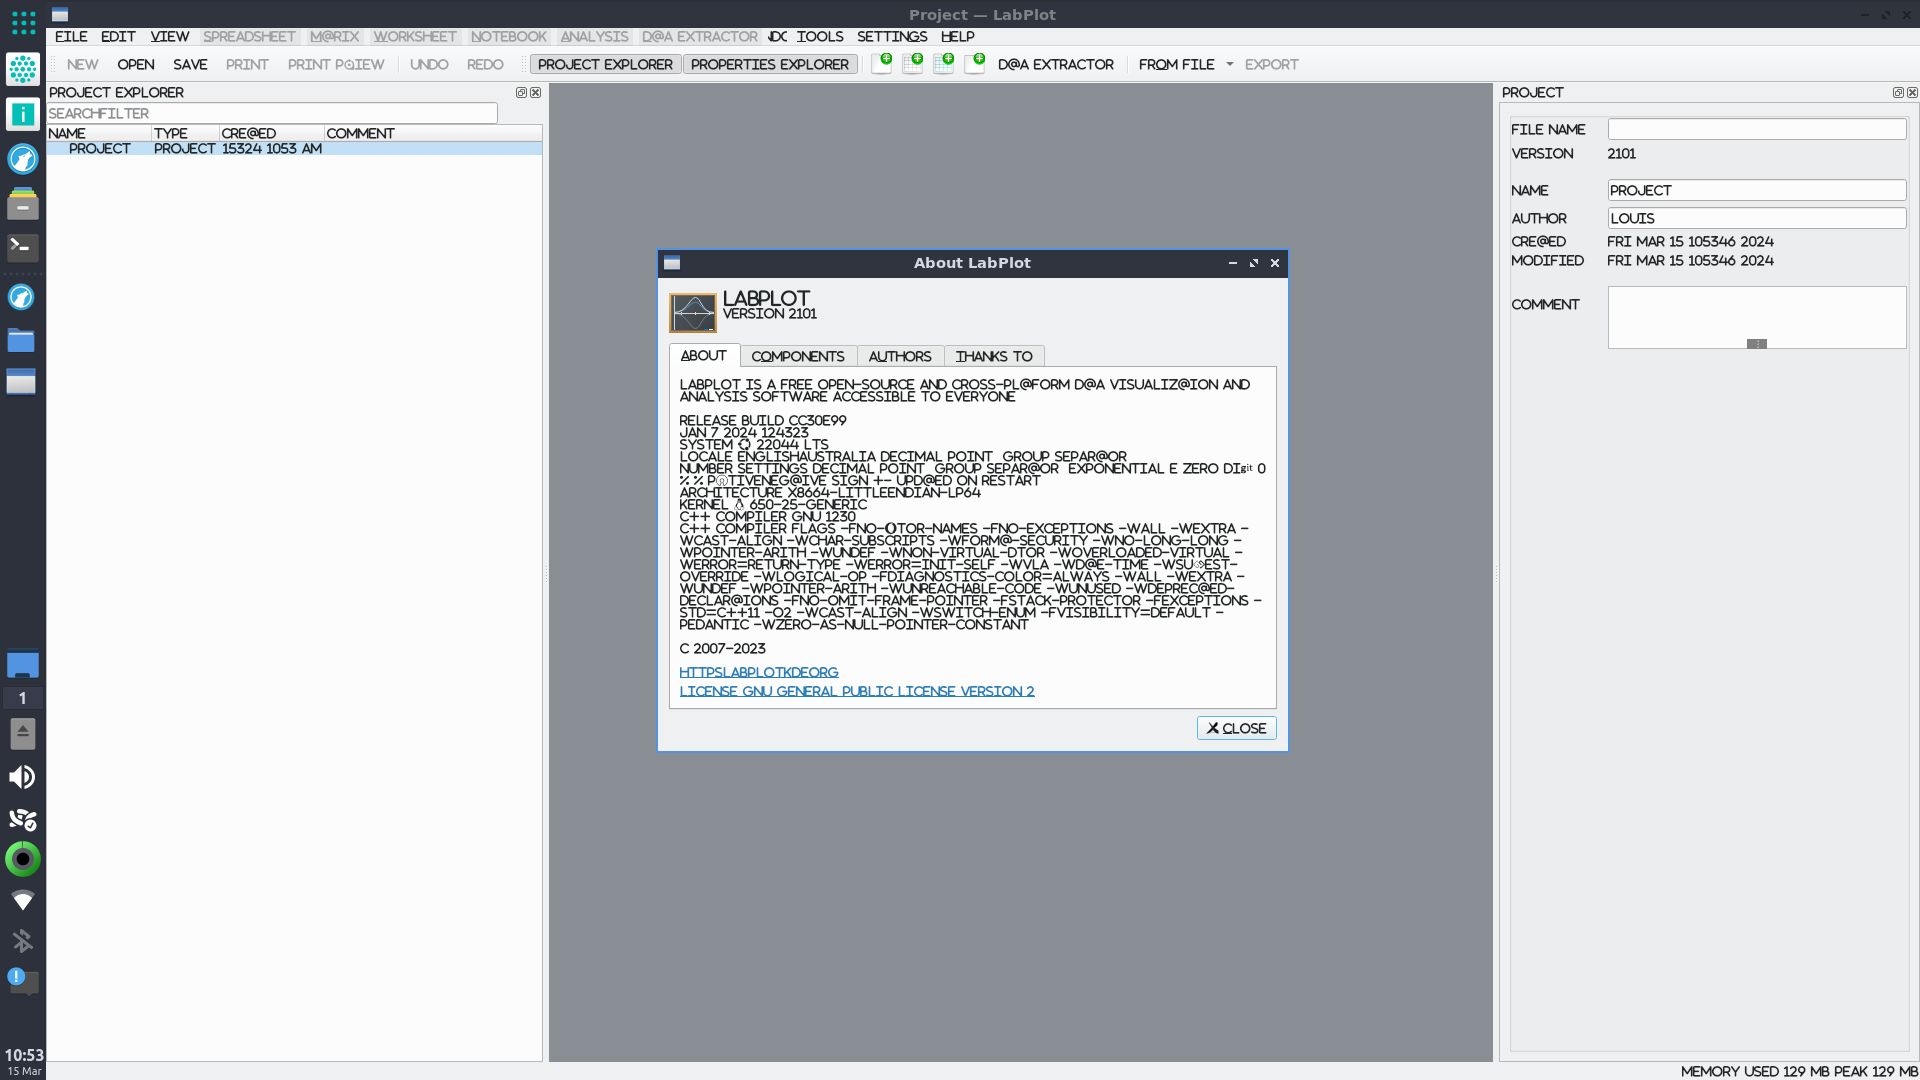Toggle the Project Explorer toolbar button
This screenshot has height=1080, width=1920.
605,64
